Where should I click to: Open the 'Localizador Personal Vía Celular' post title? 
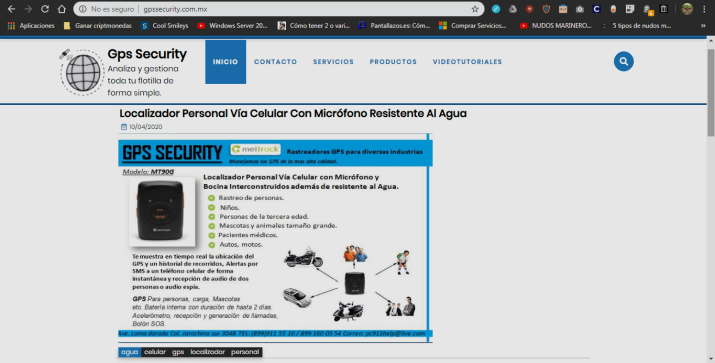[293, 113]
